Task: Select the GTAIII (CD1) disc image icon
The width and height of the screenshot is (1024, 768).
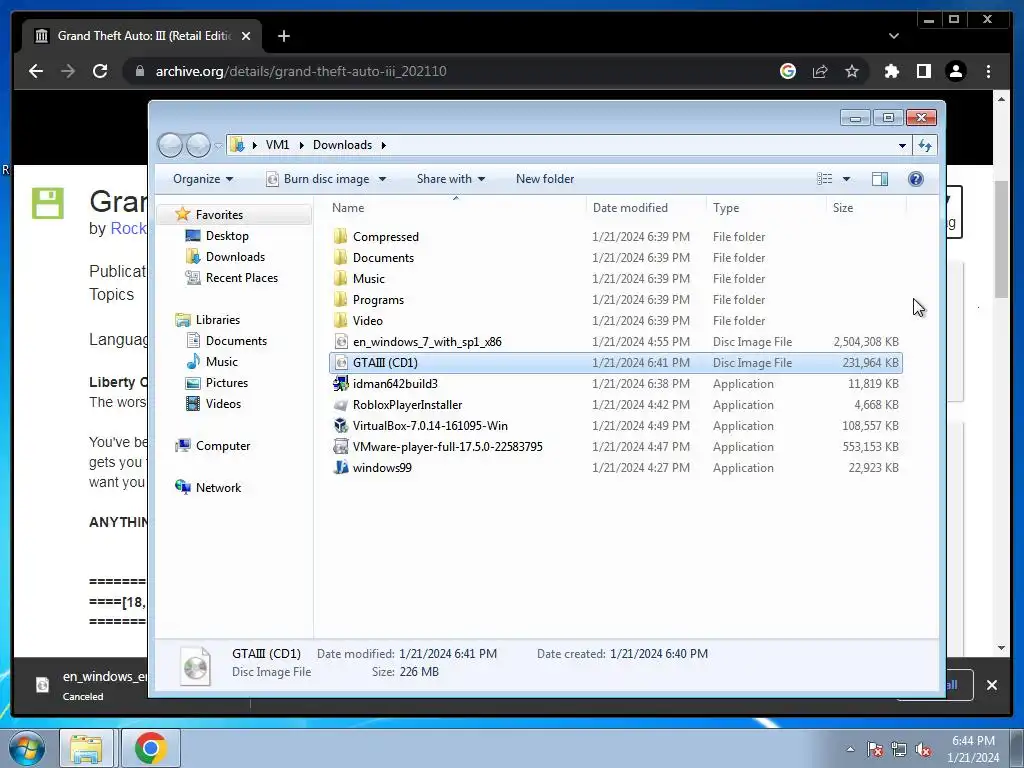Action: [x=340, y=362]
